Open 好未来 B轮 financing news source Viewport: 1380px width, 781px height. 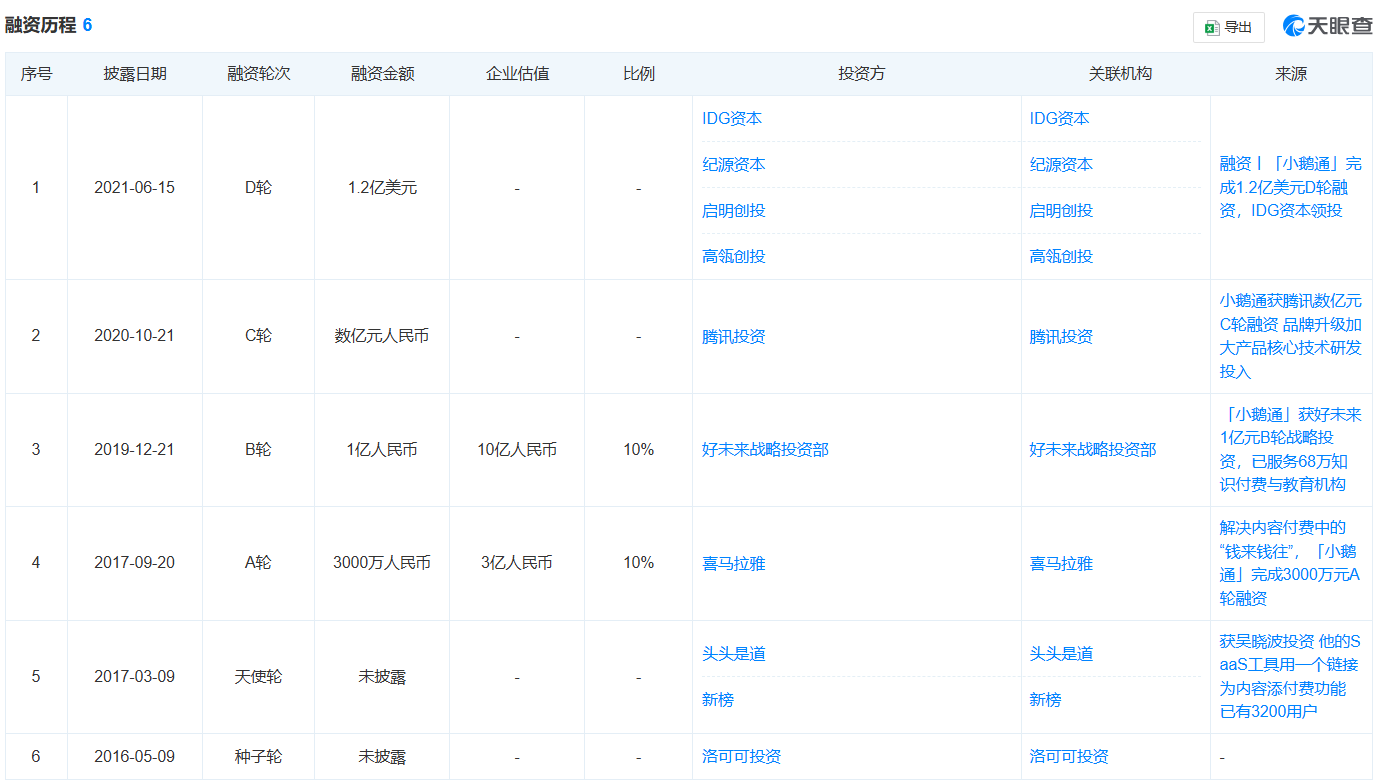pos(1290,449)
